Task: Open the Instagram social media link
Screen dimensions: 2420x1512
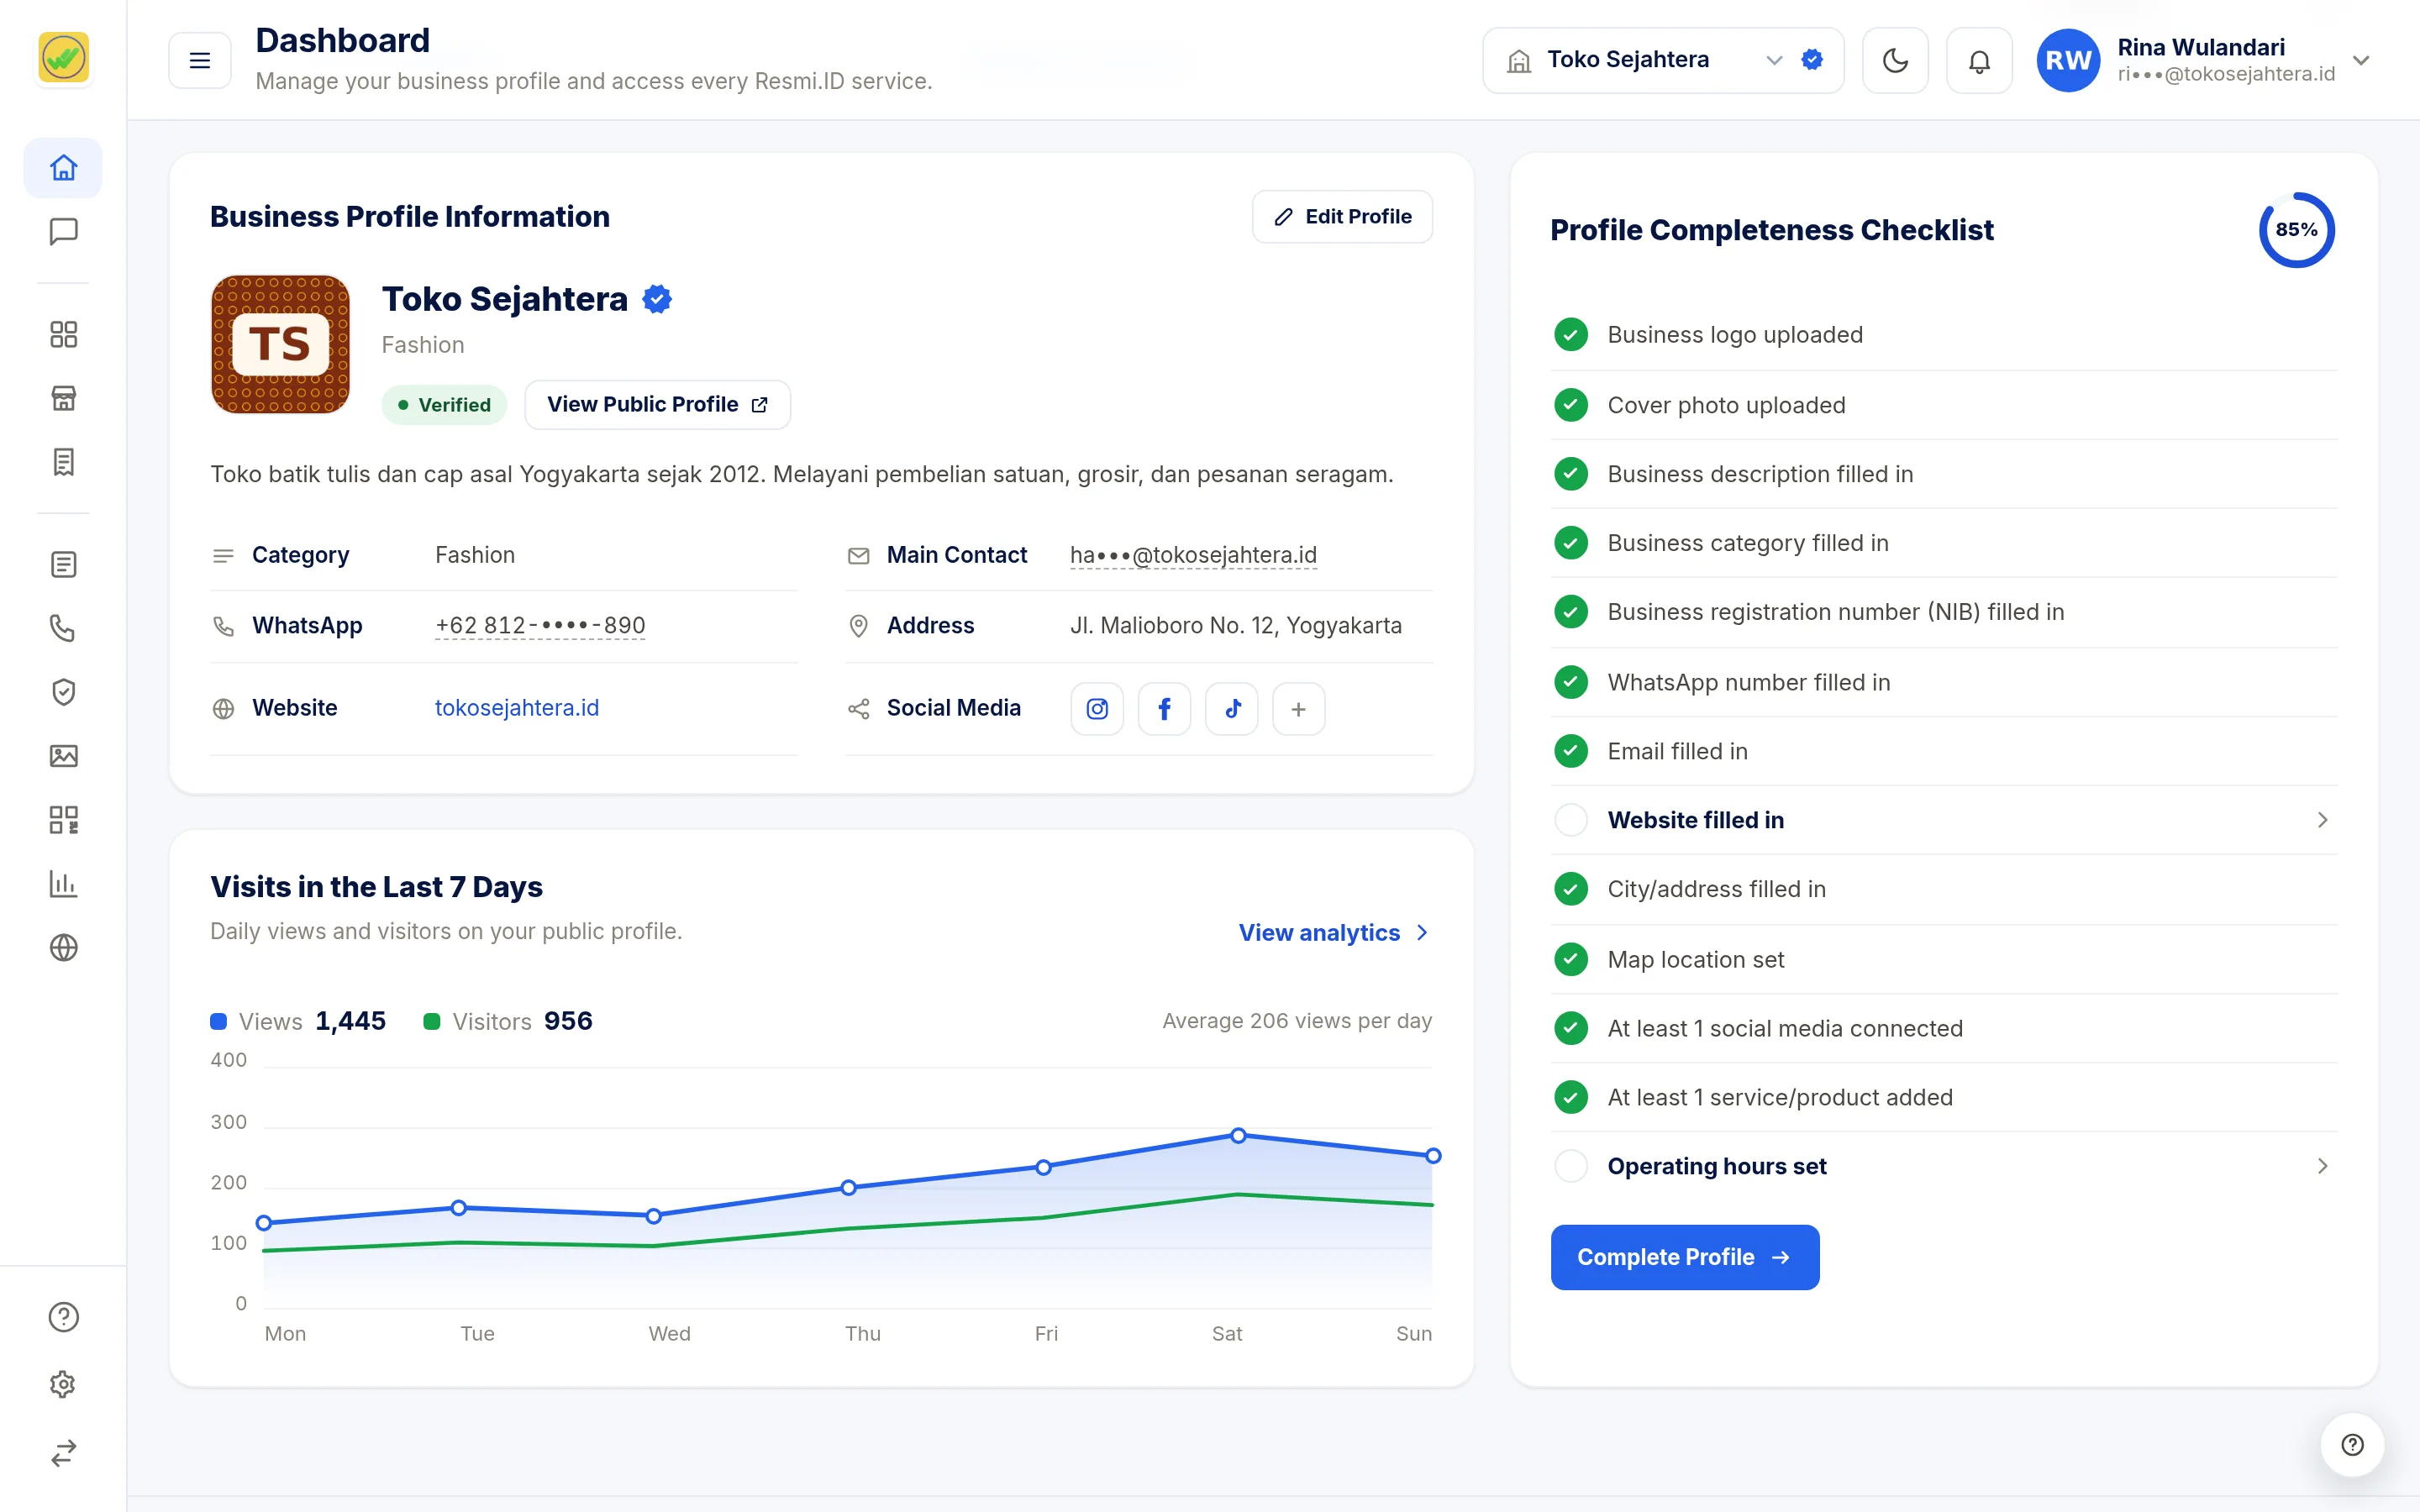Action: click(x=1097, y=709)
